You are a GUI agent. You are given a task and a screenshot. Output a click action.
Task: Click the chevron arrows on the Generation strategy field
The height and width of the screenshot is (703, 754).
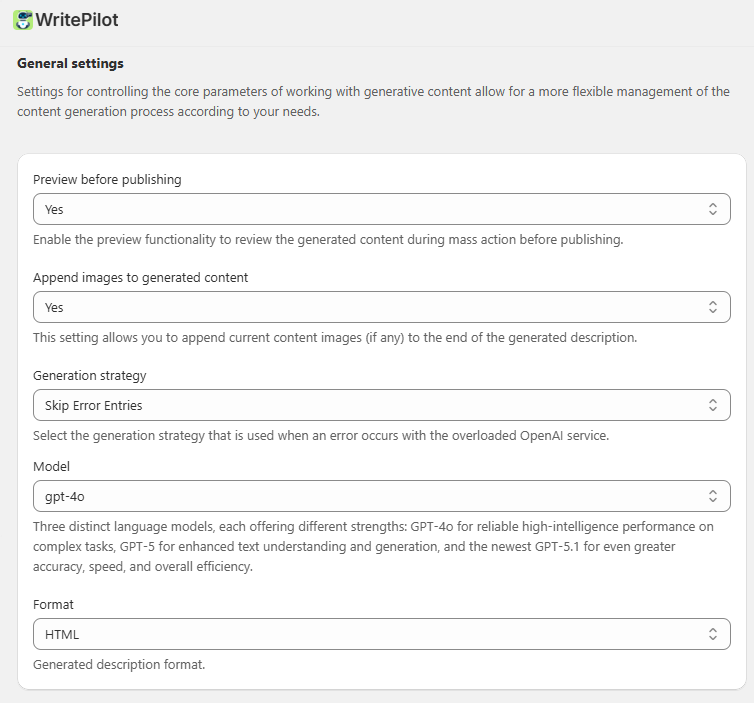click(712, 405)
